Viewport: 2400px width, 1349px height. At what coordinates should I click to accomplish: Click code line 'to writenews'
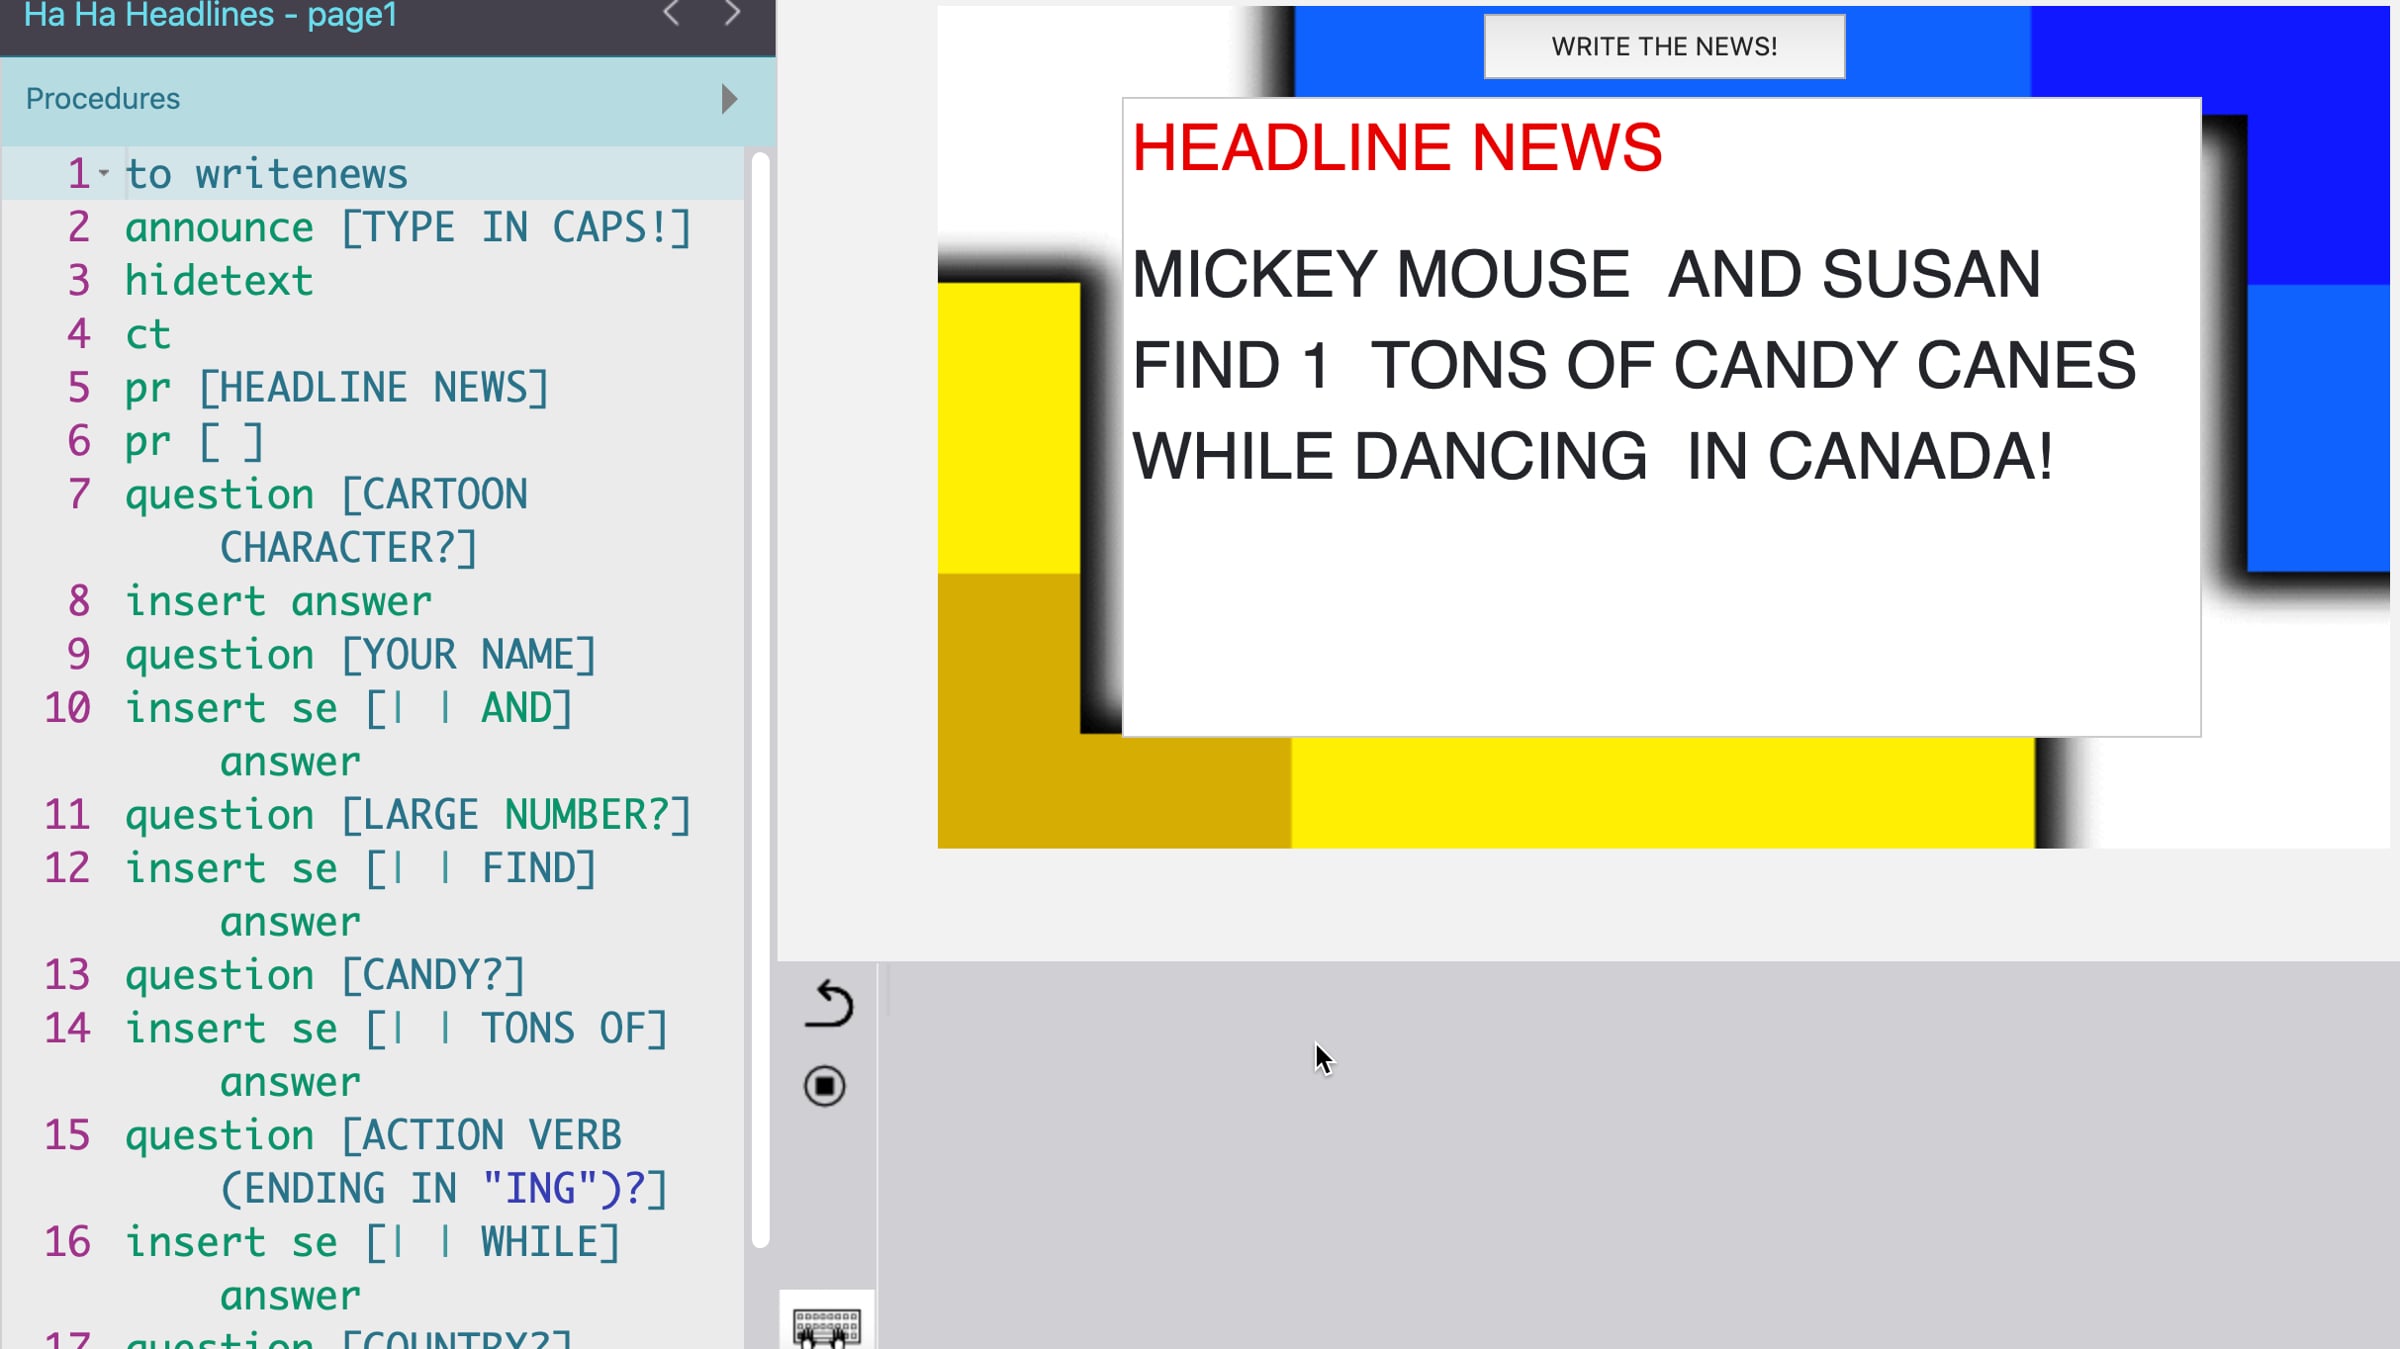click(266, 174)
